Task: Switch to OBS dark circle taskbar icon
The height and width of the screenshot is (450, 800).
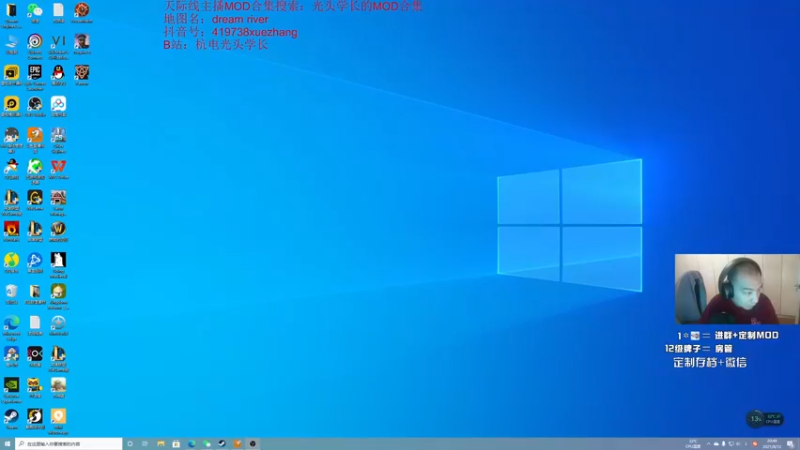Action: [x=253, y=444]
